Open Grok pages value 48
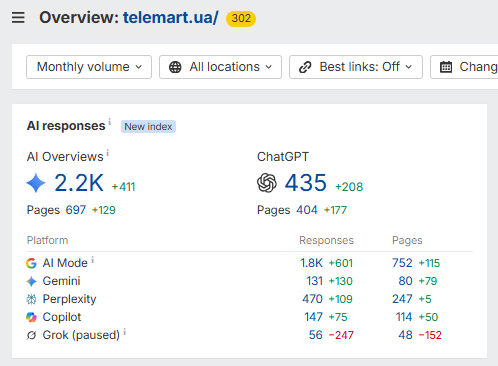This screenshot has height=366, width=498. tap(405, 335)
